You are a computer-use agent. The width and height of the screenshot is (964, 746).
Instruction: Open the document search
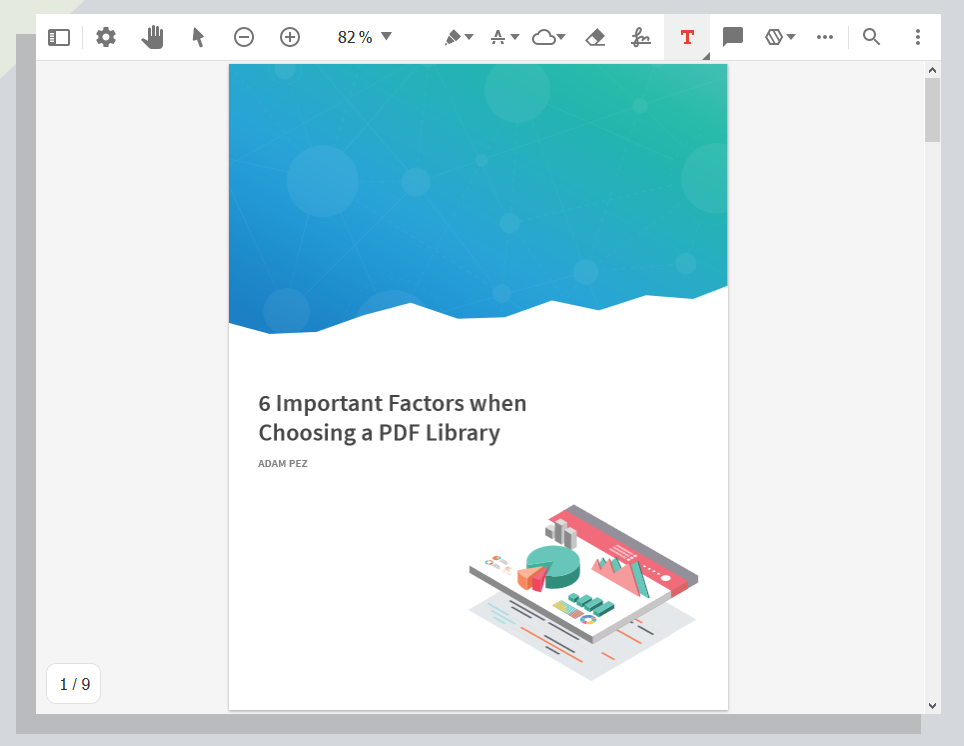[x=871, y=37]
